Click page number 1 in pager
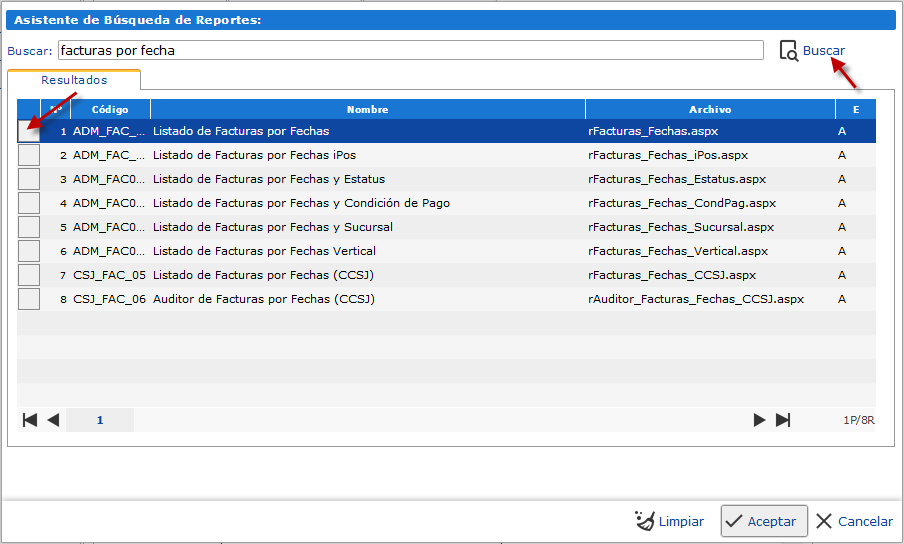The image size is (904, 544). (100, 420)
